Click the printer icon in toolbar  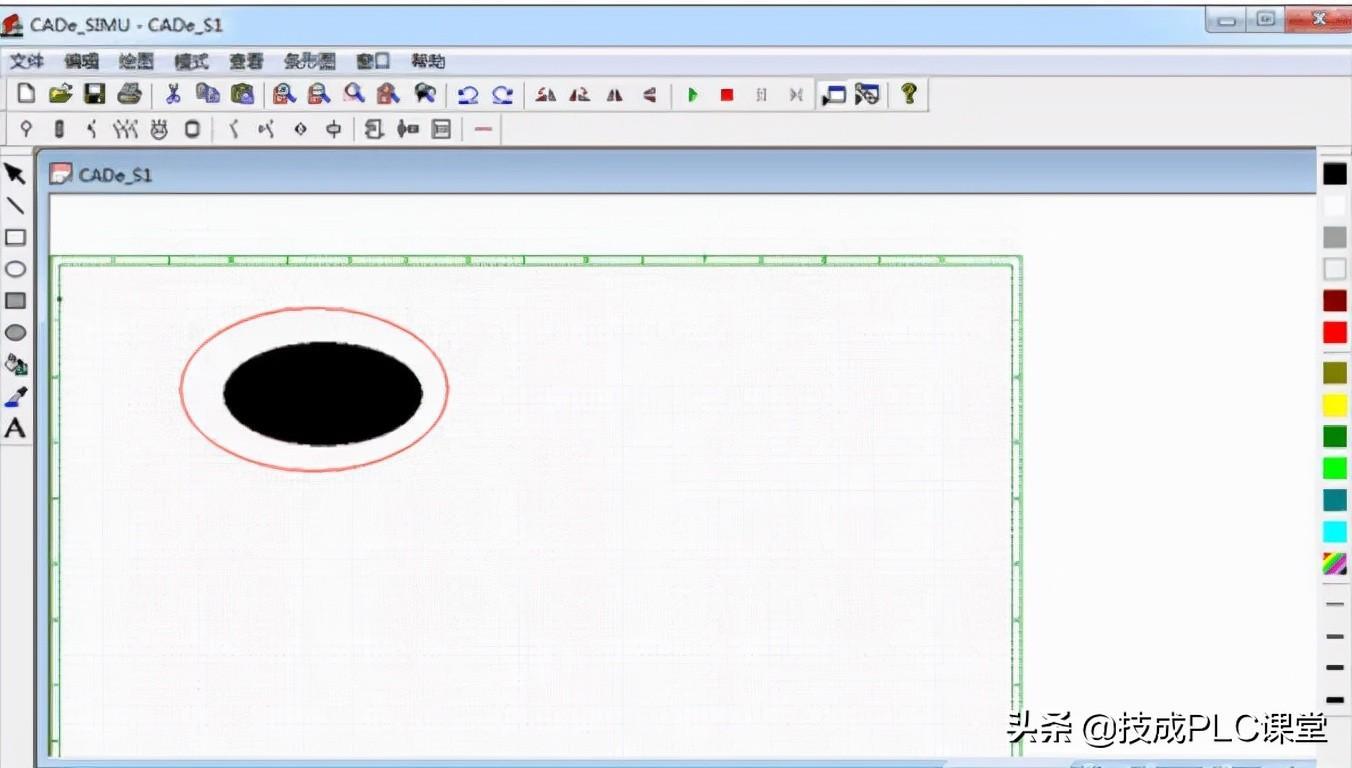(x=129, y=94)
